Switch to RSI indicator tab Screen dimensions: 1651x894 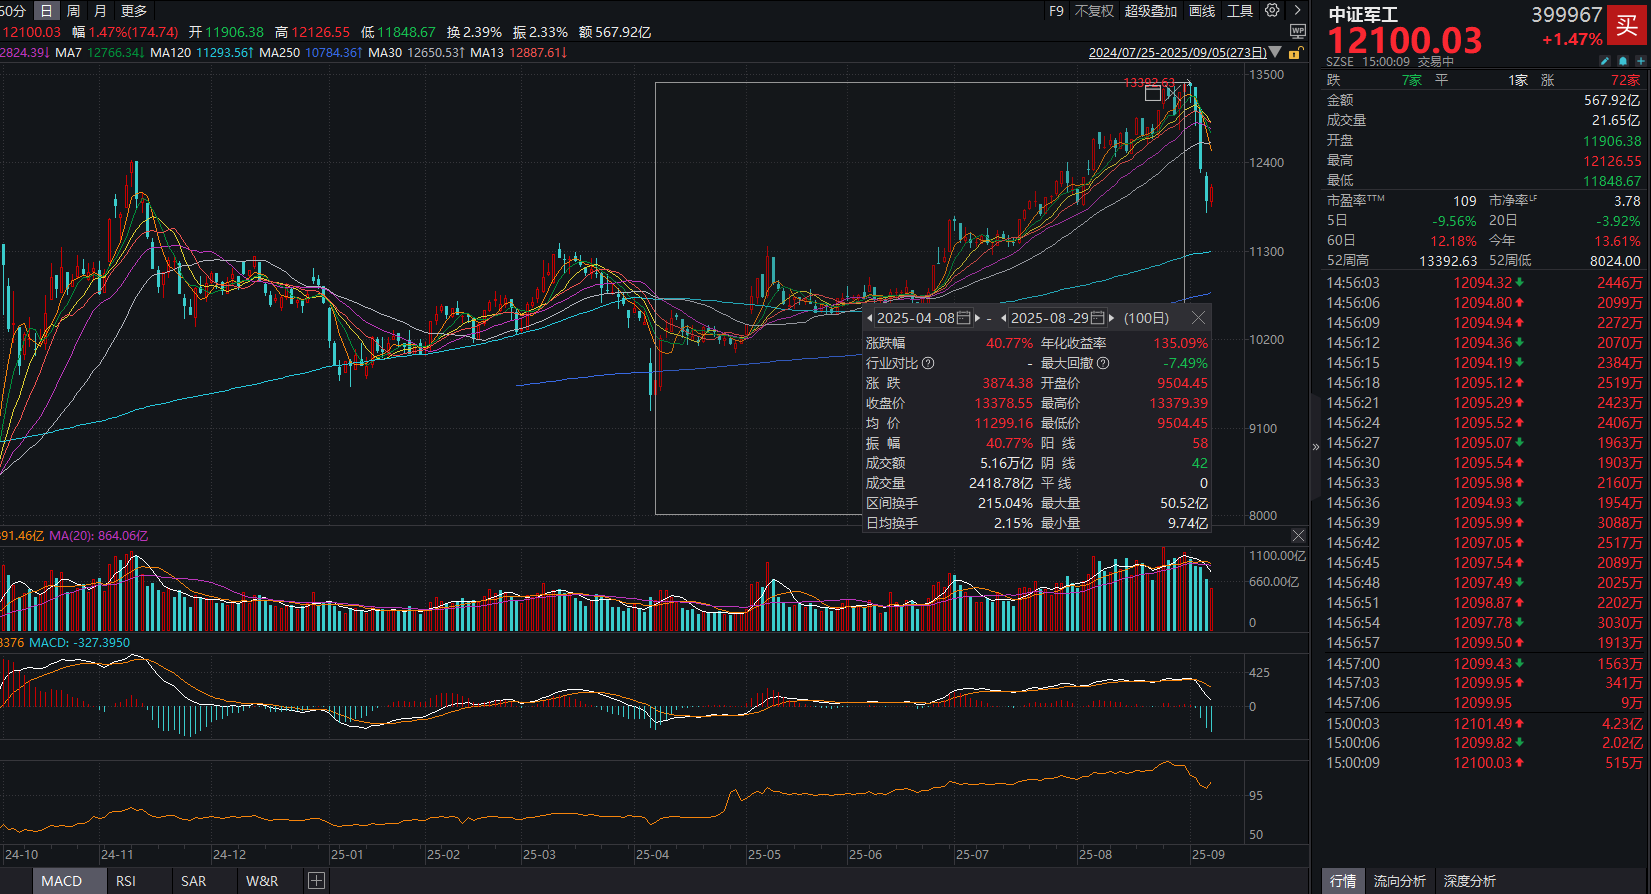tap(126, 881)
